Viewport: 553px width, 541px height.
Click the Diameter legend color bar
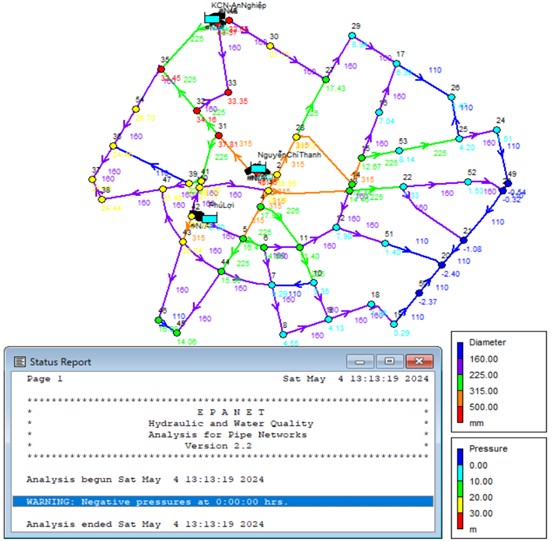click(460, 382)
